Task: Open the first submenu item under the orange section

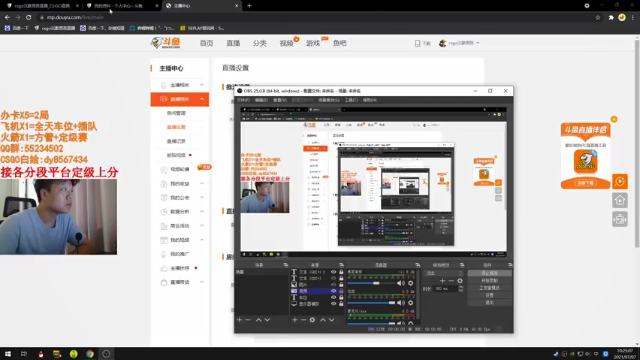Action: (176, 113)
